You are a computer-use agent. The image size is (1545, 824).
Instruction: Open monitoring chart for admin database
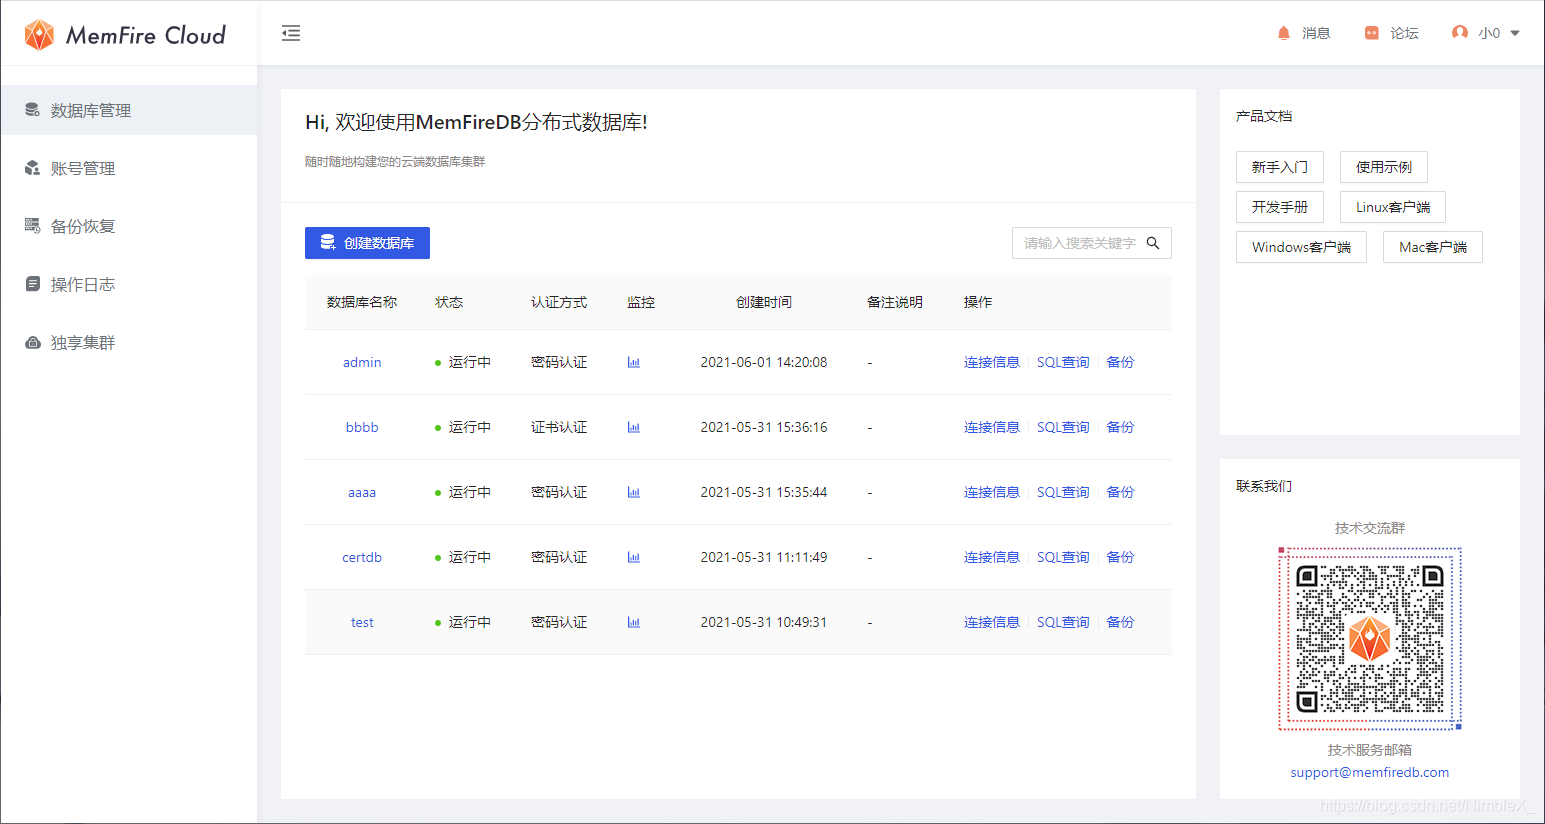(633, 362)
